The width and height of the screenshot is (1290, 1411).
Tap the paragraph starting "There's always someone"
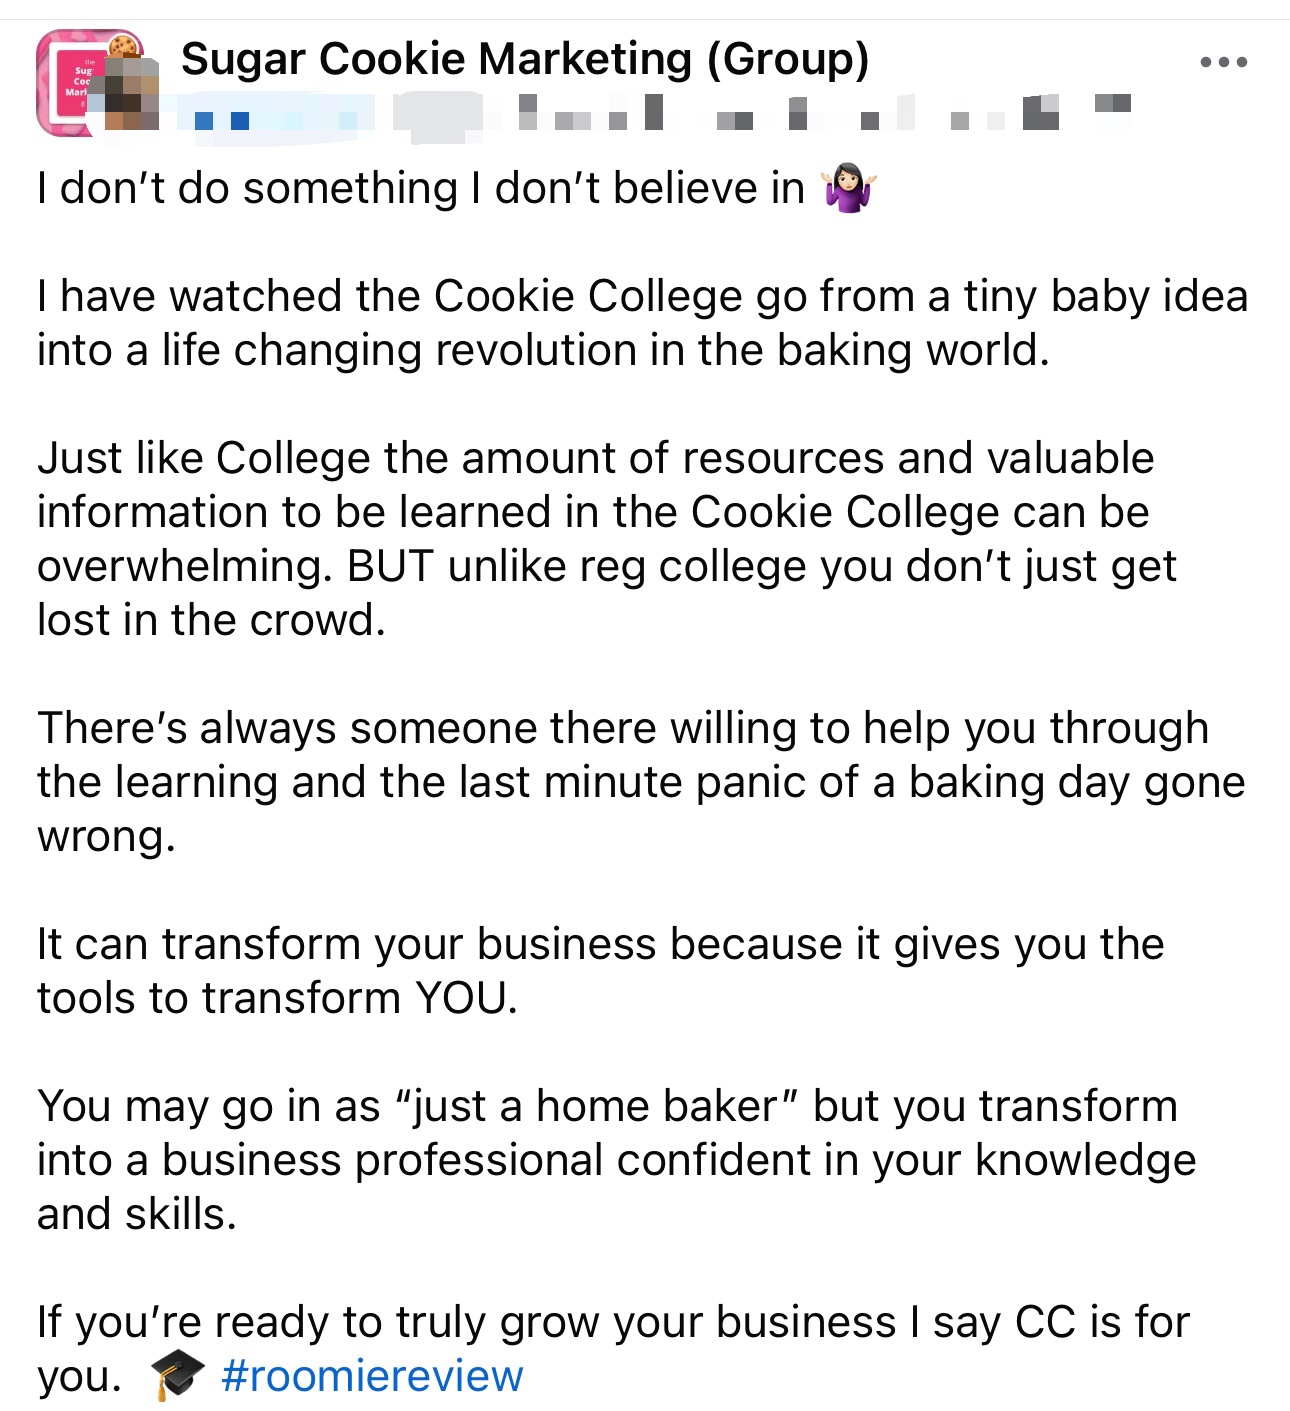click(x=640, y=781)
